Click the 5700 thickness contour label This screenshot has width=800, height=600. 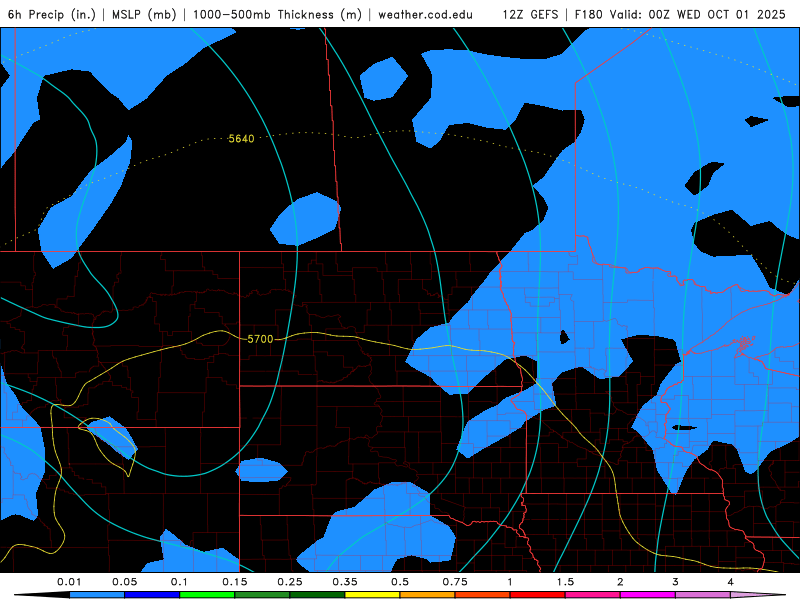[260, 339]
